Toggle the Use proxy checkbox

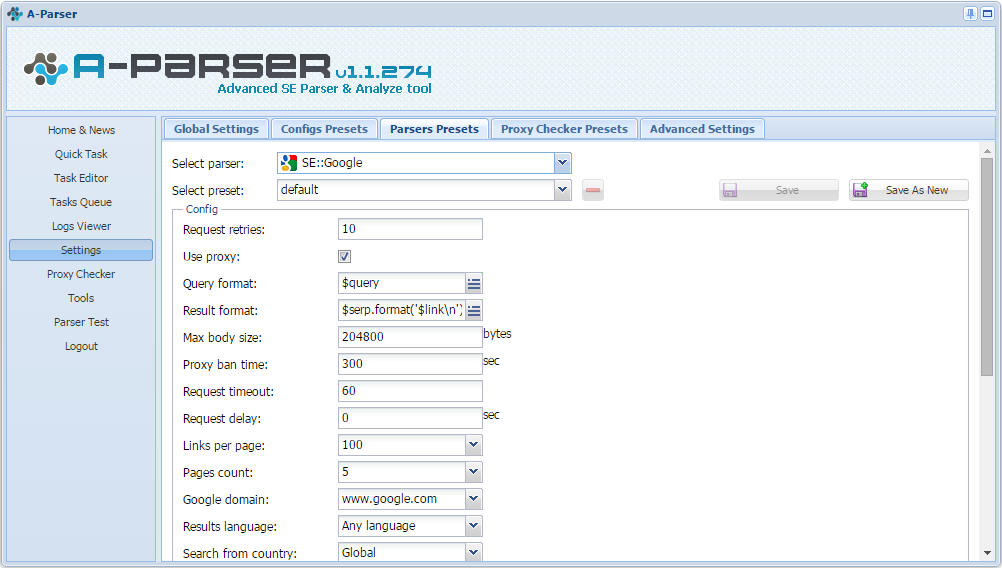[344, 256]
